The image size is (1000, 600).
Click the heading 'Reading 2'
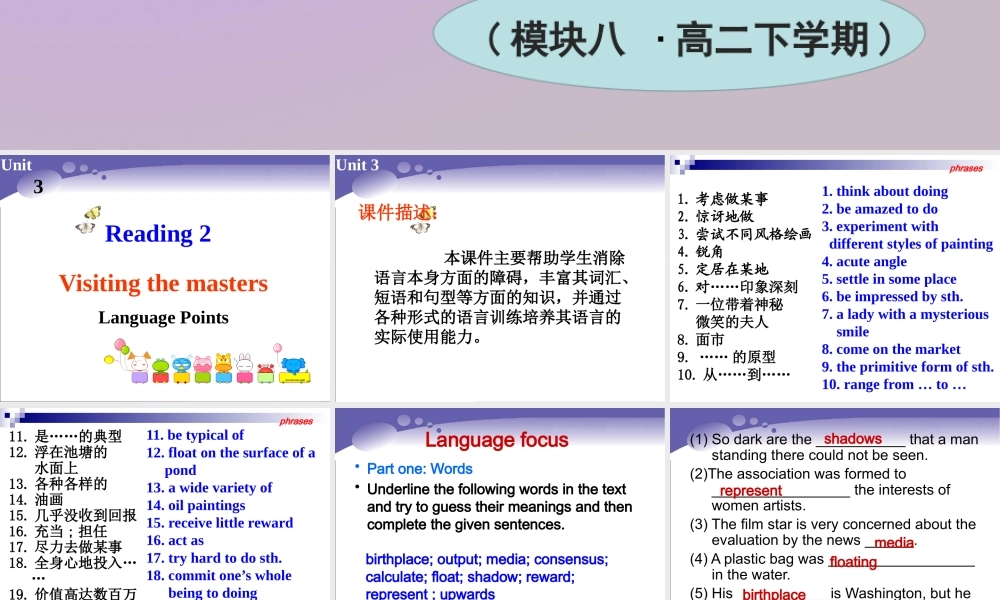pyautogui.click(x=158, y=234)
